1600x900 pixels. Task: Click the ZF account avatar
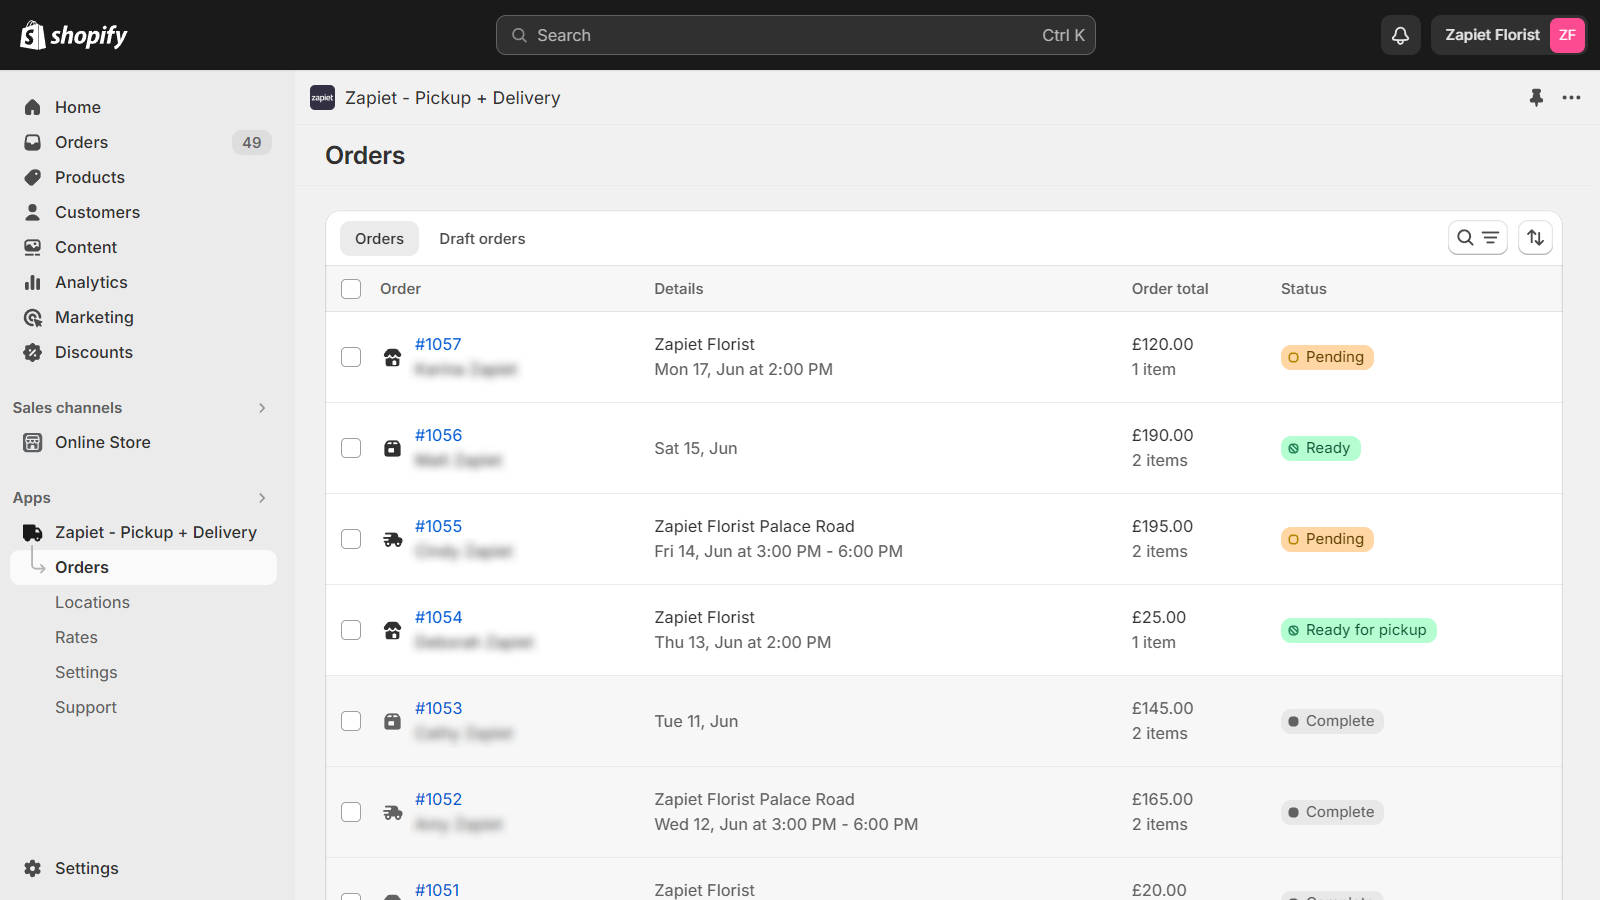(1567, 35)
